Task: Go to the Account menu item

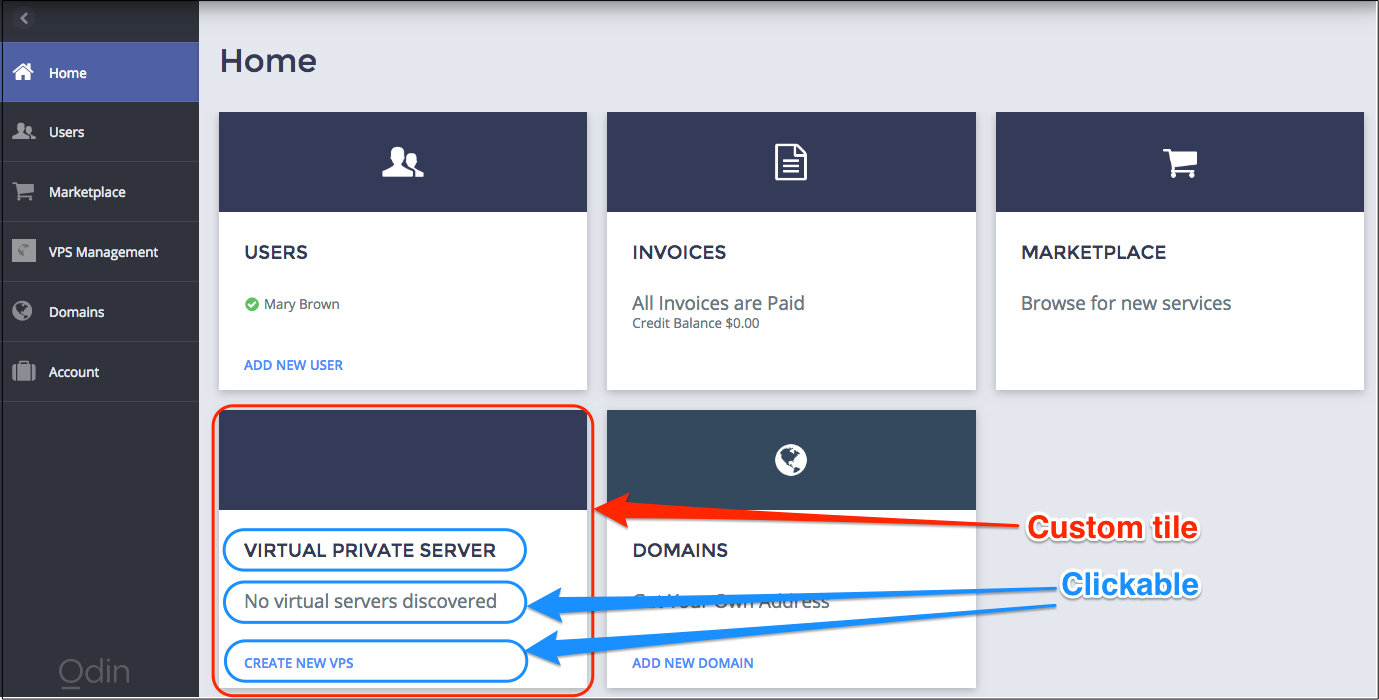Action: coord(74,372)
